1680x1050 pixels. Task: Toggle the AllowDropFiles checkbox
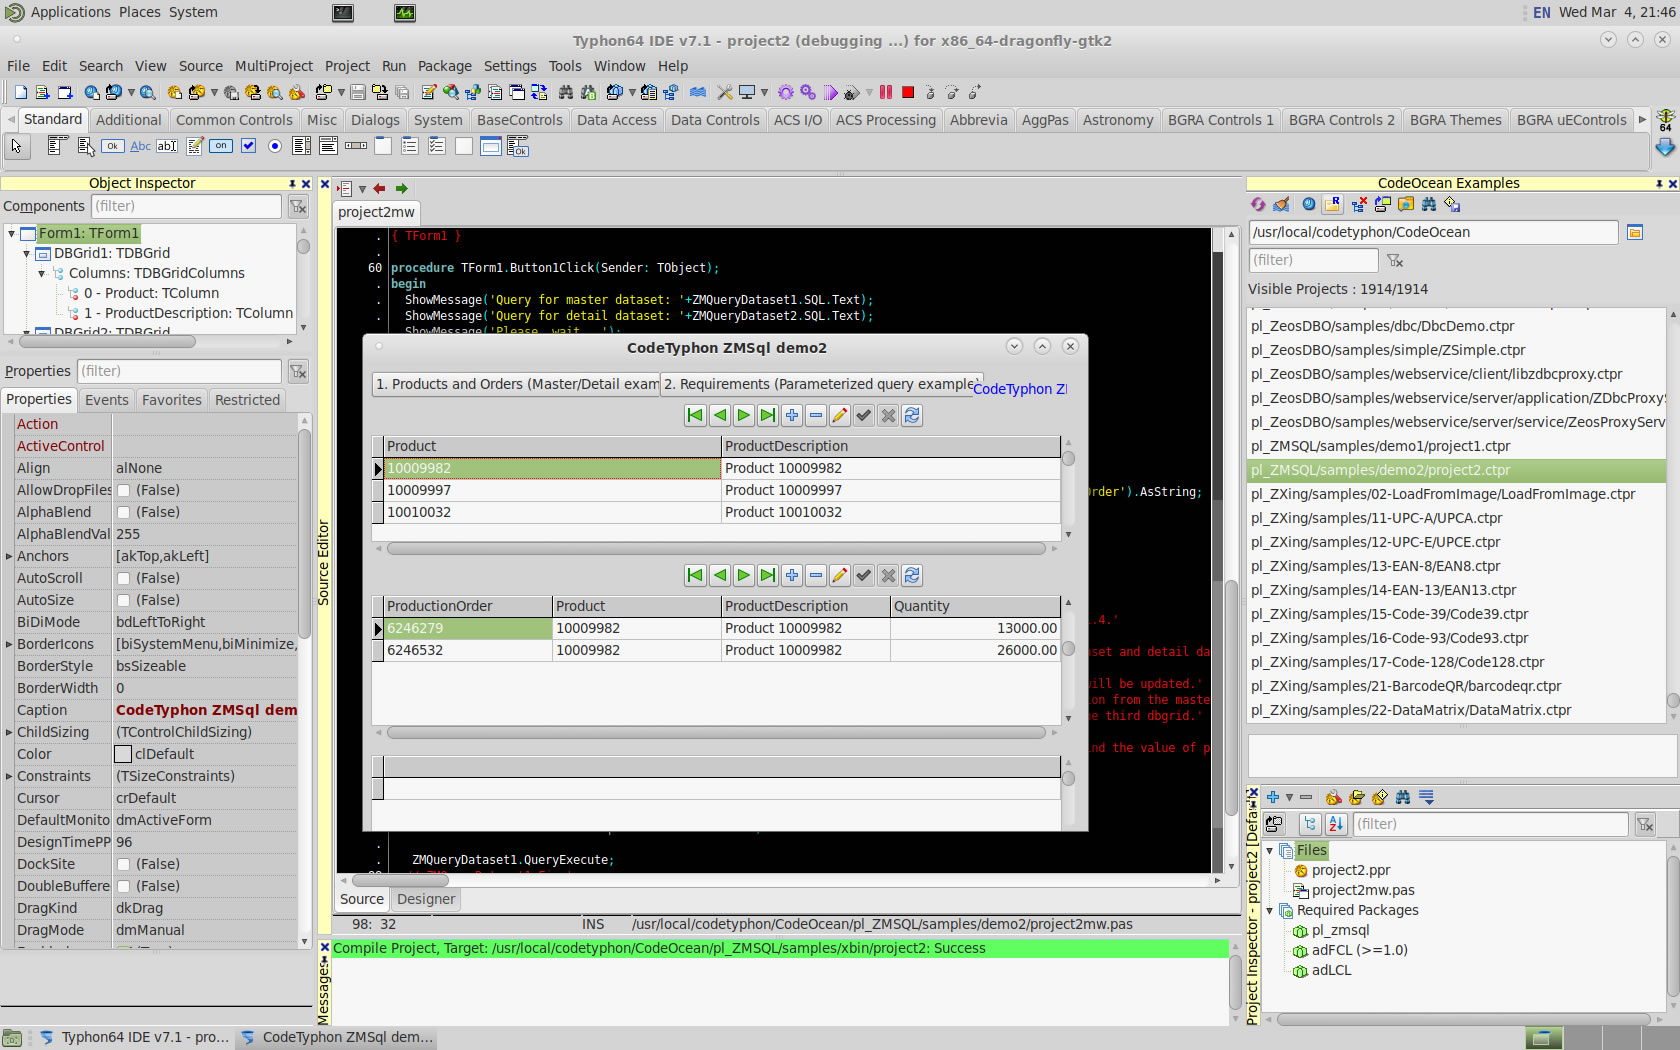[124, 490]
